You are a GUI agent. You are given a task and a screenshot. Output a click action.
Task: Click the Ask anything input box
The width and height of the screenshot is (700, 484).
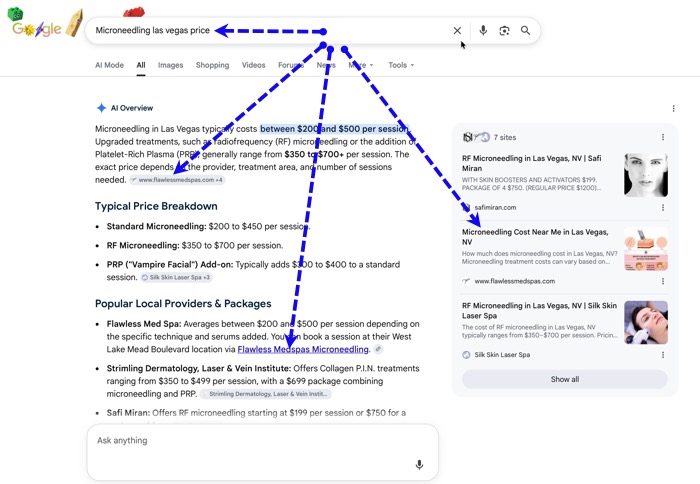[x=262, y=452]
